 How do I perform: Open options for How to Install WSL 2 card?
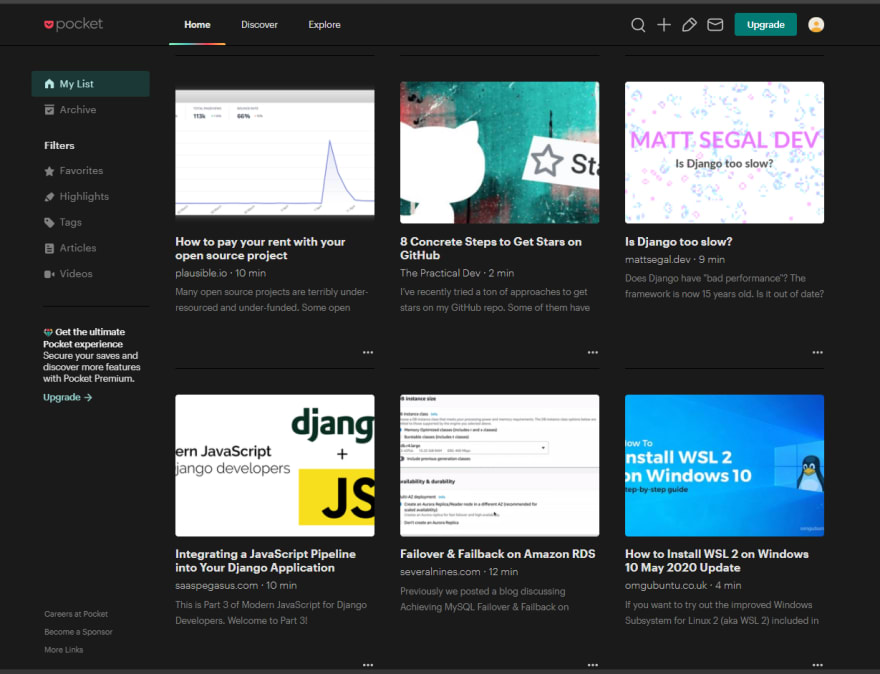point(817,665)
